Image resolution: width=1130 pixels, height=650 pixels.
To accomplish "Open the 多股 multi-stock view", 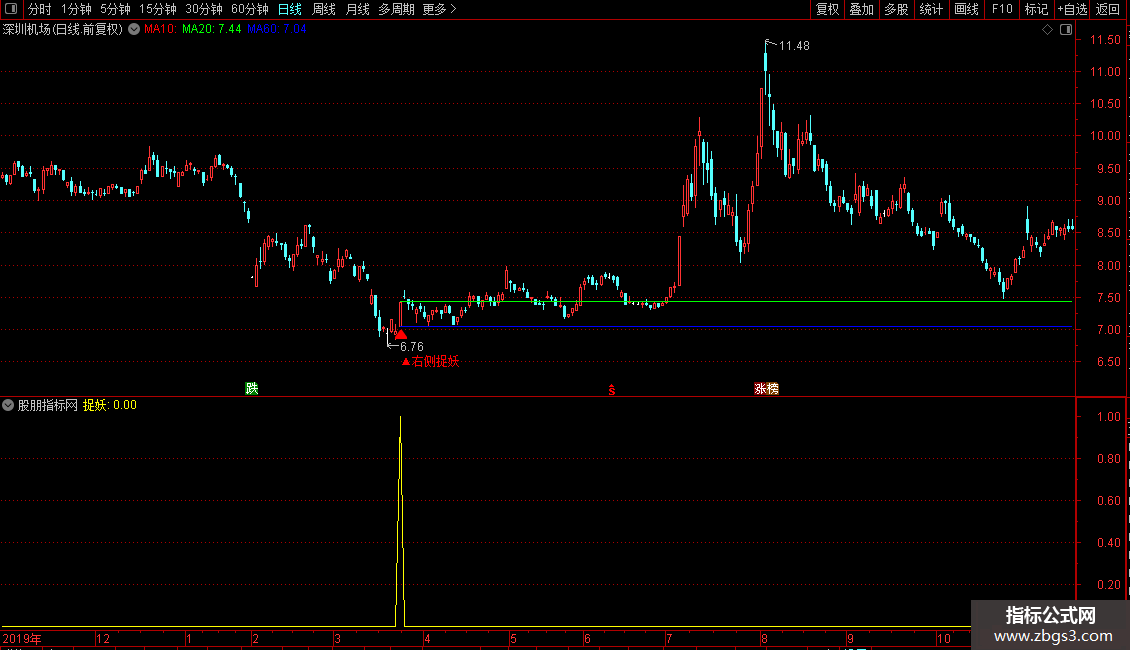I will click(x=897, y=9).
